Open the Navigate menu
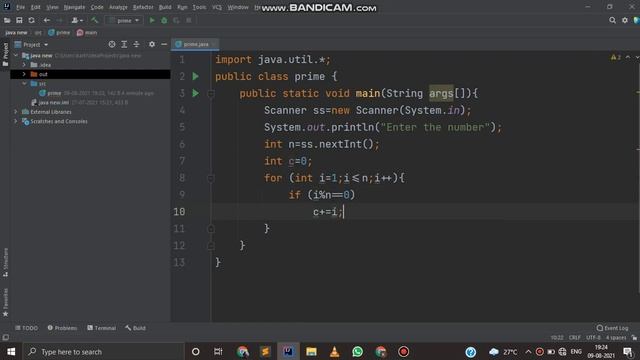 pyautogui.click(x=74, y=7)
